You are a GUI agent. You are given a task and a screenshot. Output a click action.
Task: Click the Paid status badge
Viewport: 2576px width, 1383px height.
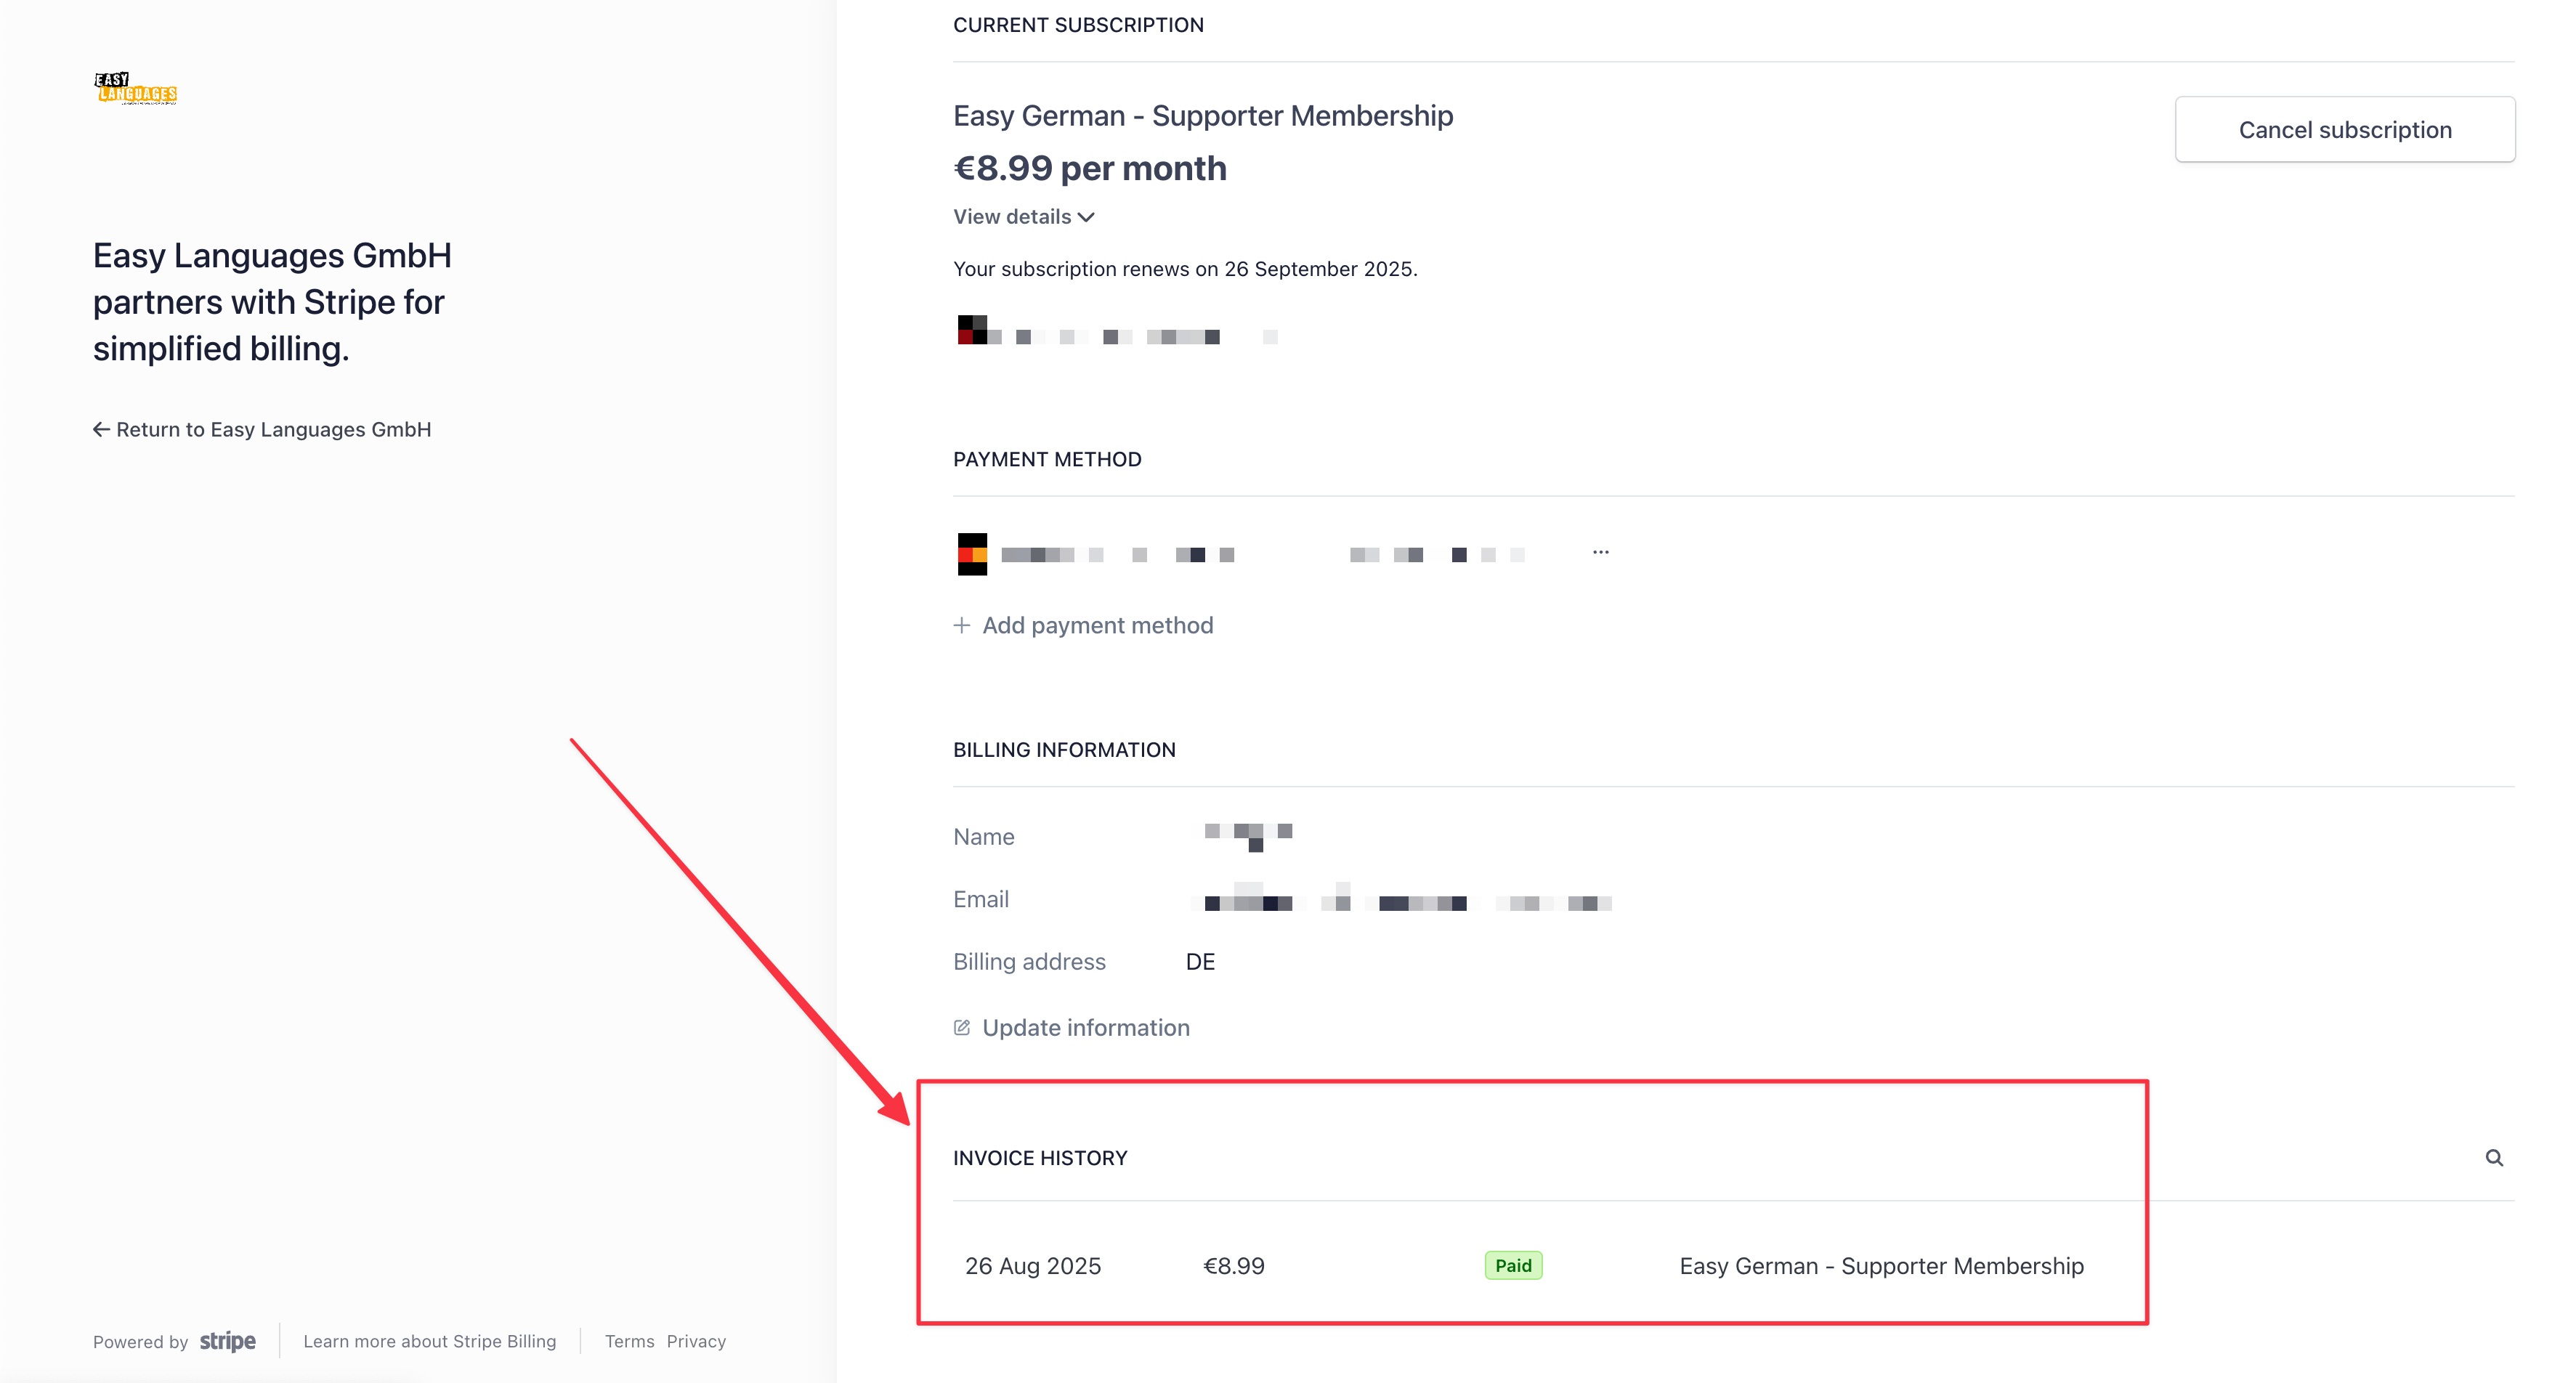(1513, 1266)
